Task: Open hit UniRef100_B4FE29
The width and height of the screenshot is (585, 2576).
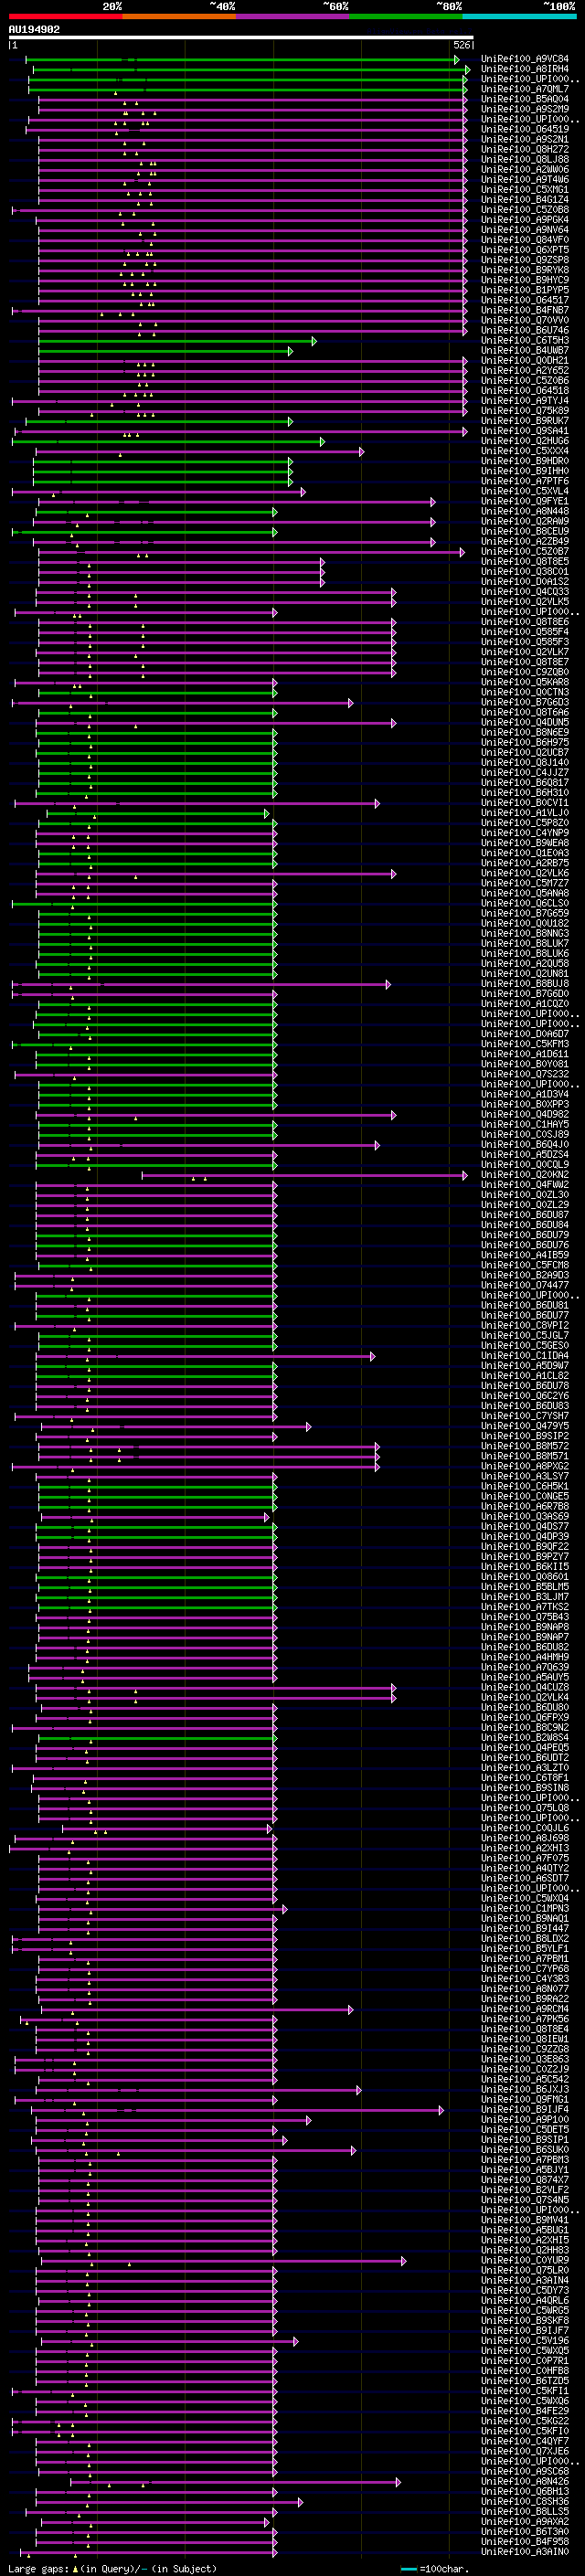Action: point(525,2411)
